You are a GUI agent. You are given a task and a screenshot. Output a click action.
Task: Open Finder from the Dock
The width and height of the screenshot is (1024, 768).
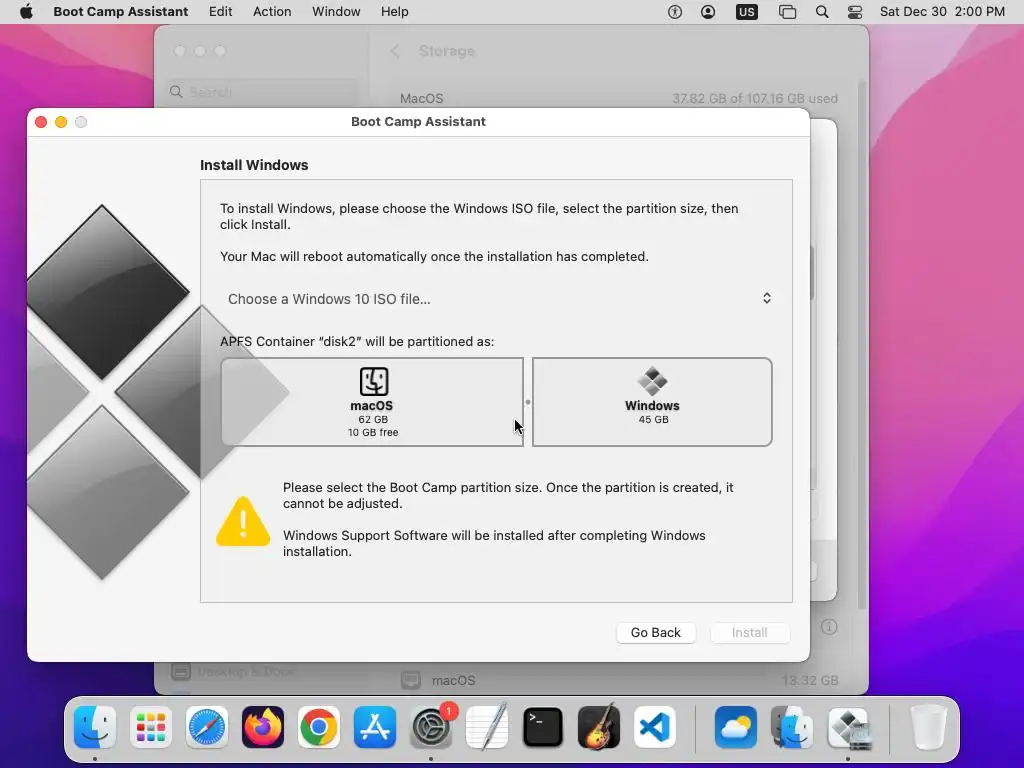tap(95, 727)
